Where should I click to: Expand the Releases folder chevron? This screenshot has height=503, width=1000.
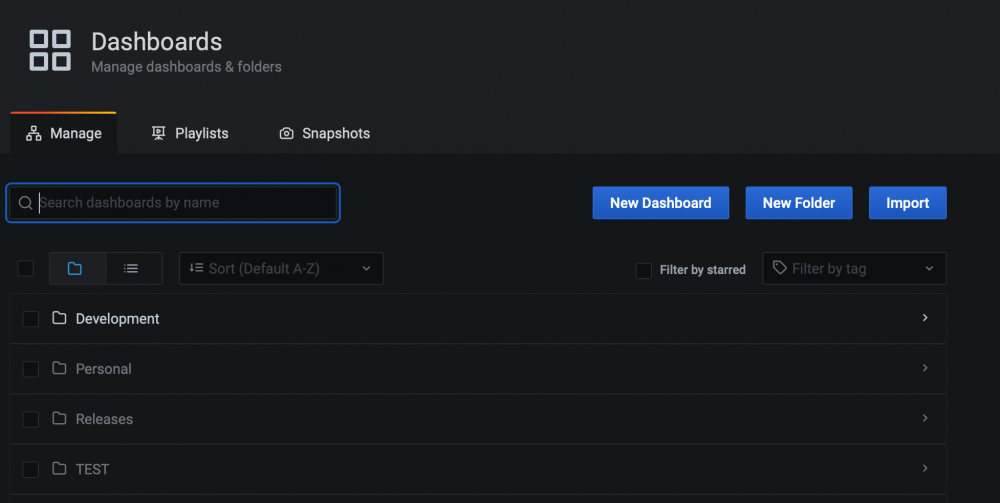pyautogui.click(x=925, y=418)
